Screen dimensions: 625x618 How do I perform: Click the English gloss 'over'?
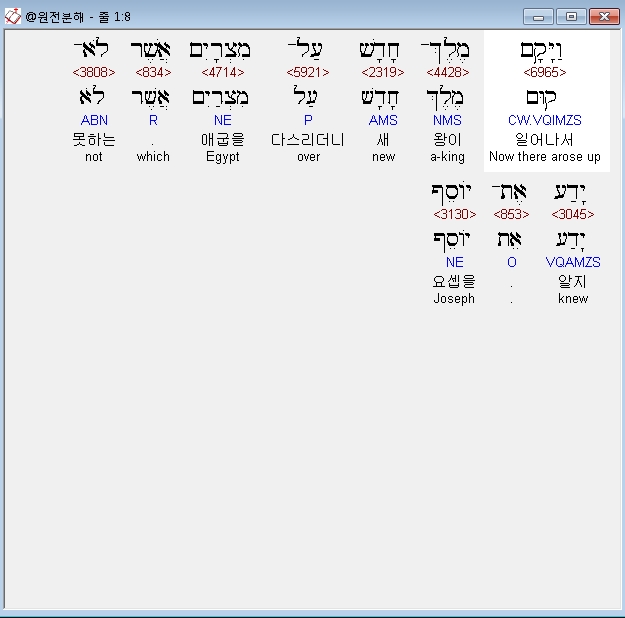[x=309, y=157]
